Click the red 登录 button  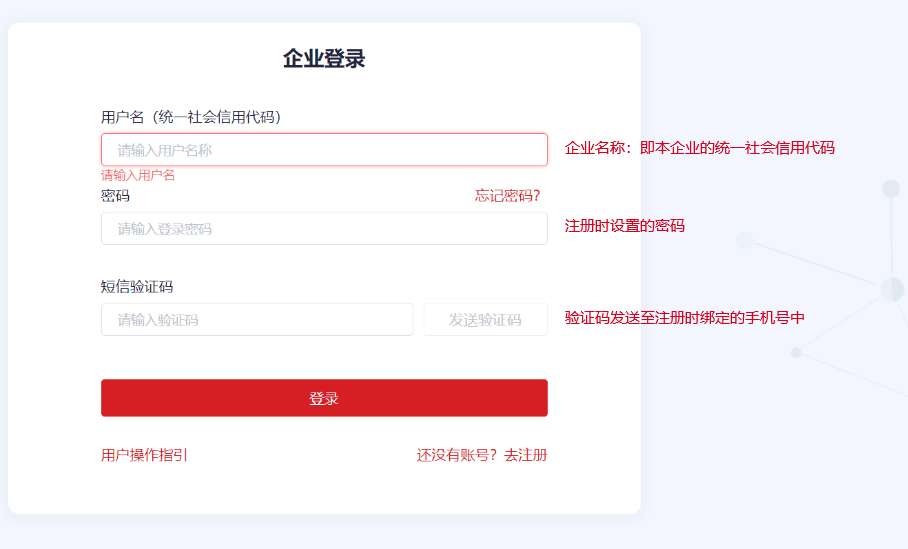click(x=324, y=398)
